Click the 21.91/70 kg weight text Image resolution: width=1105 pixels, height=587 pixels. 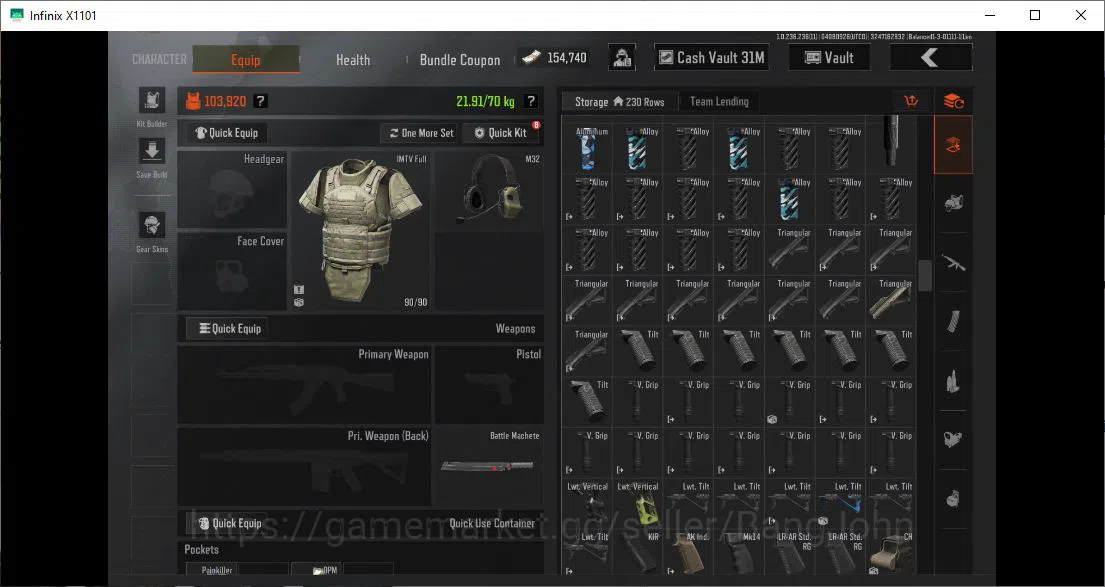pyautogui.click(x=485, y=101)
